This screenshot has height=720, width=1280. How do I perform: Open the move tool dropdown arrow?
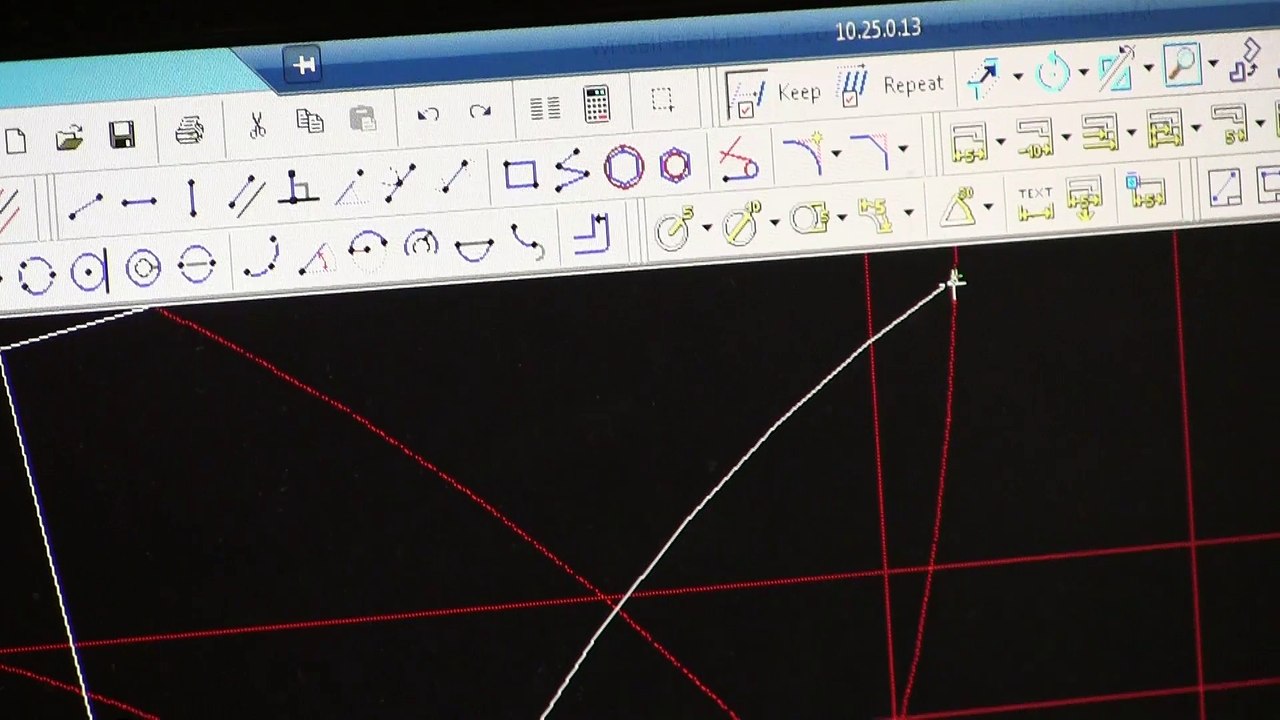click(x=1017, y=76)
